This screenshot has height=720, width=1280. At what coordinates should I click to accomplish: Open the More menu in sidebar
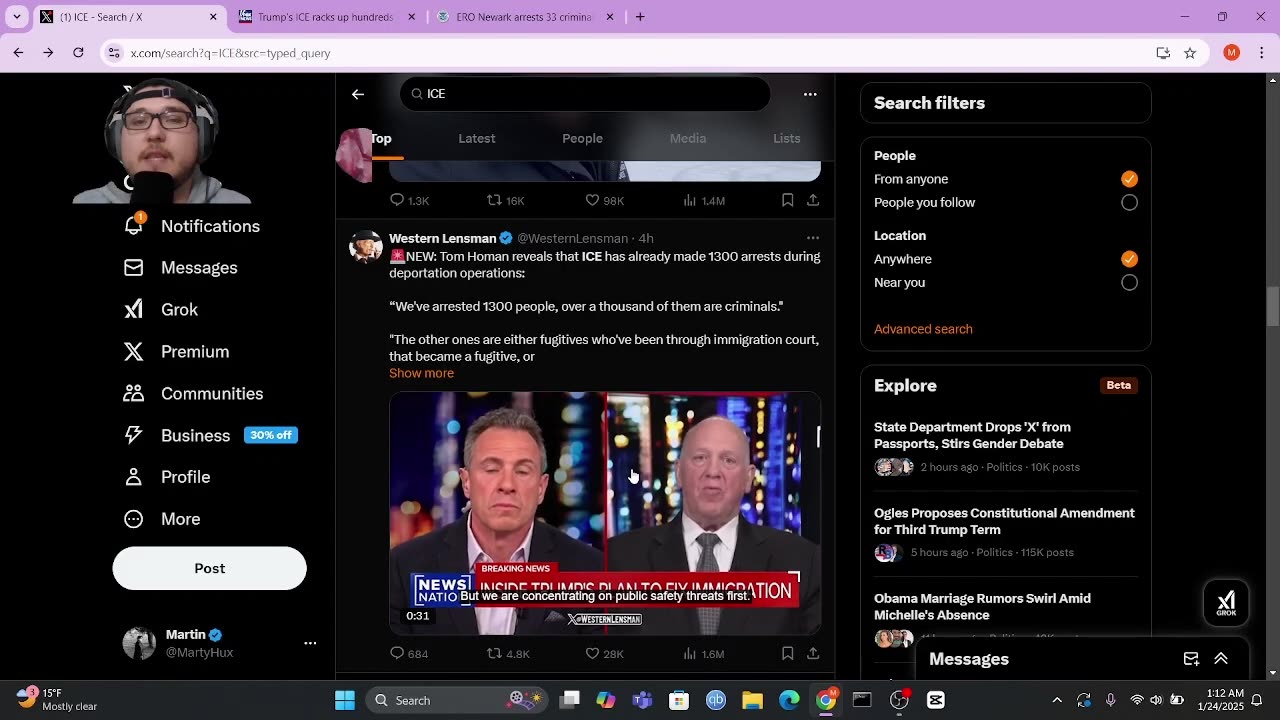point(161,519)
